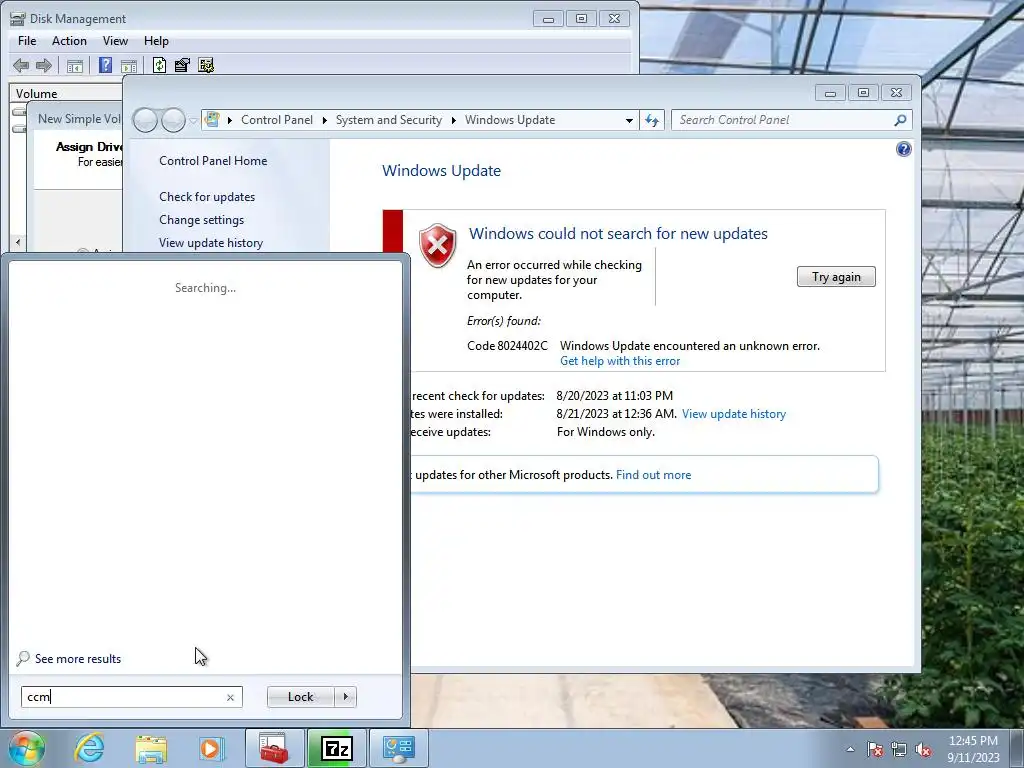Open the blue Help icon in Disk Management toolbar
1024x768 pixels.
tap(105, 65)
